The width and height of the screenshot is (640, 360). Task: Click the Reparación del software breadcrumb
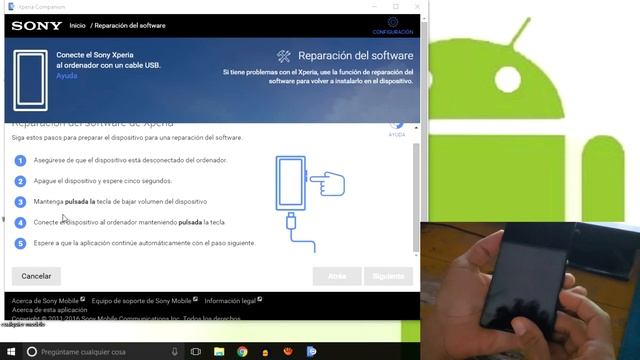tap(130, 26)
